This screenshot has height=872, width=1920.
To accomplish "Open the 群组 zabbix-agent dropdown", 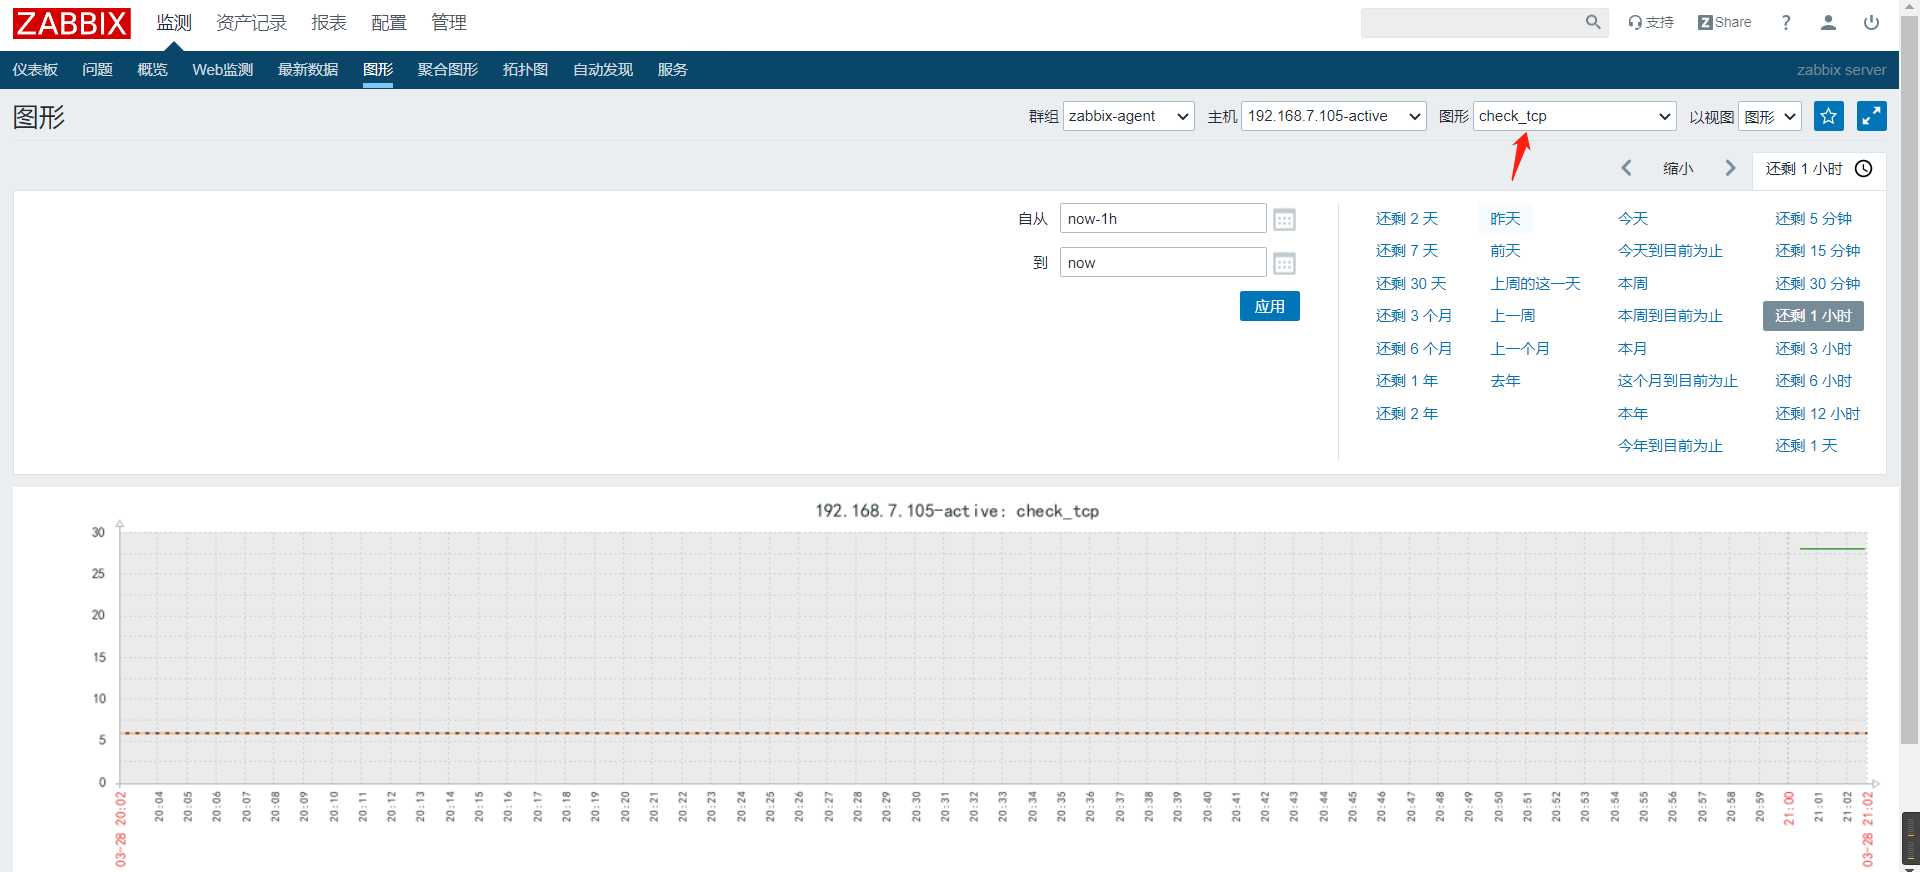I will tap(1129, 116).
